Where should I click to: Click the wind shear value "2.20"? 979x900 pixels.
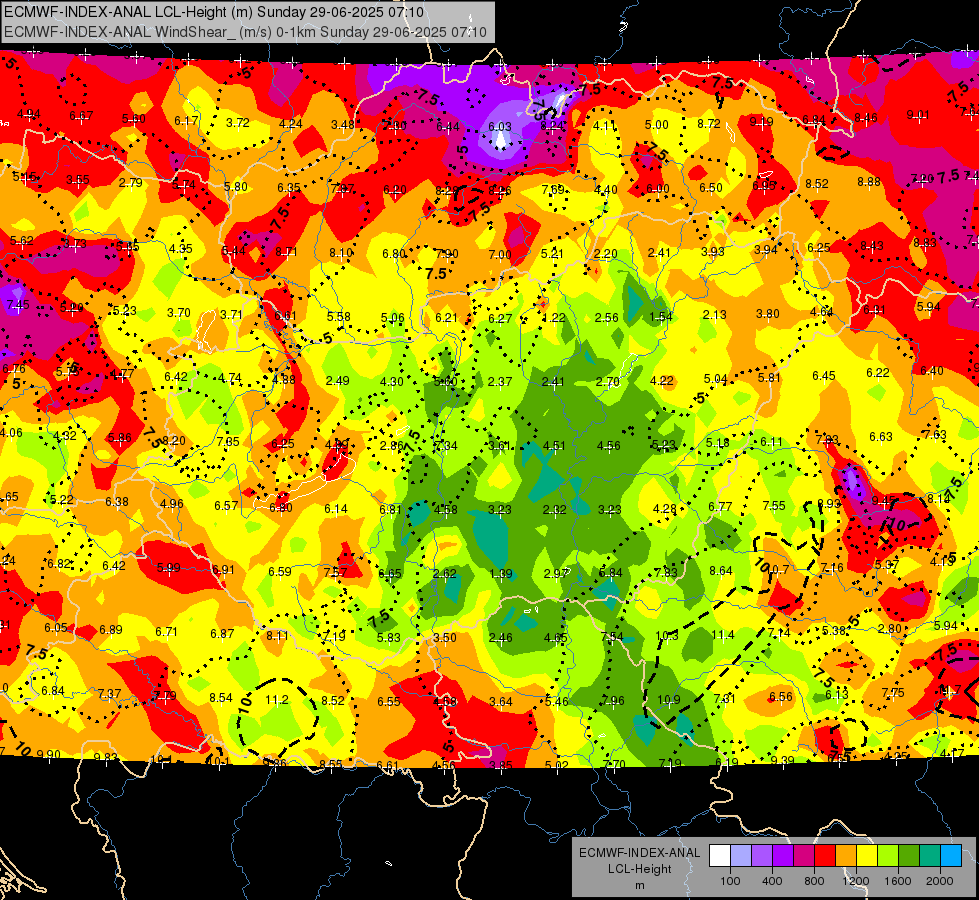(x=606, y=254)
